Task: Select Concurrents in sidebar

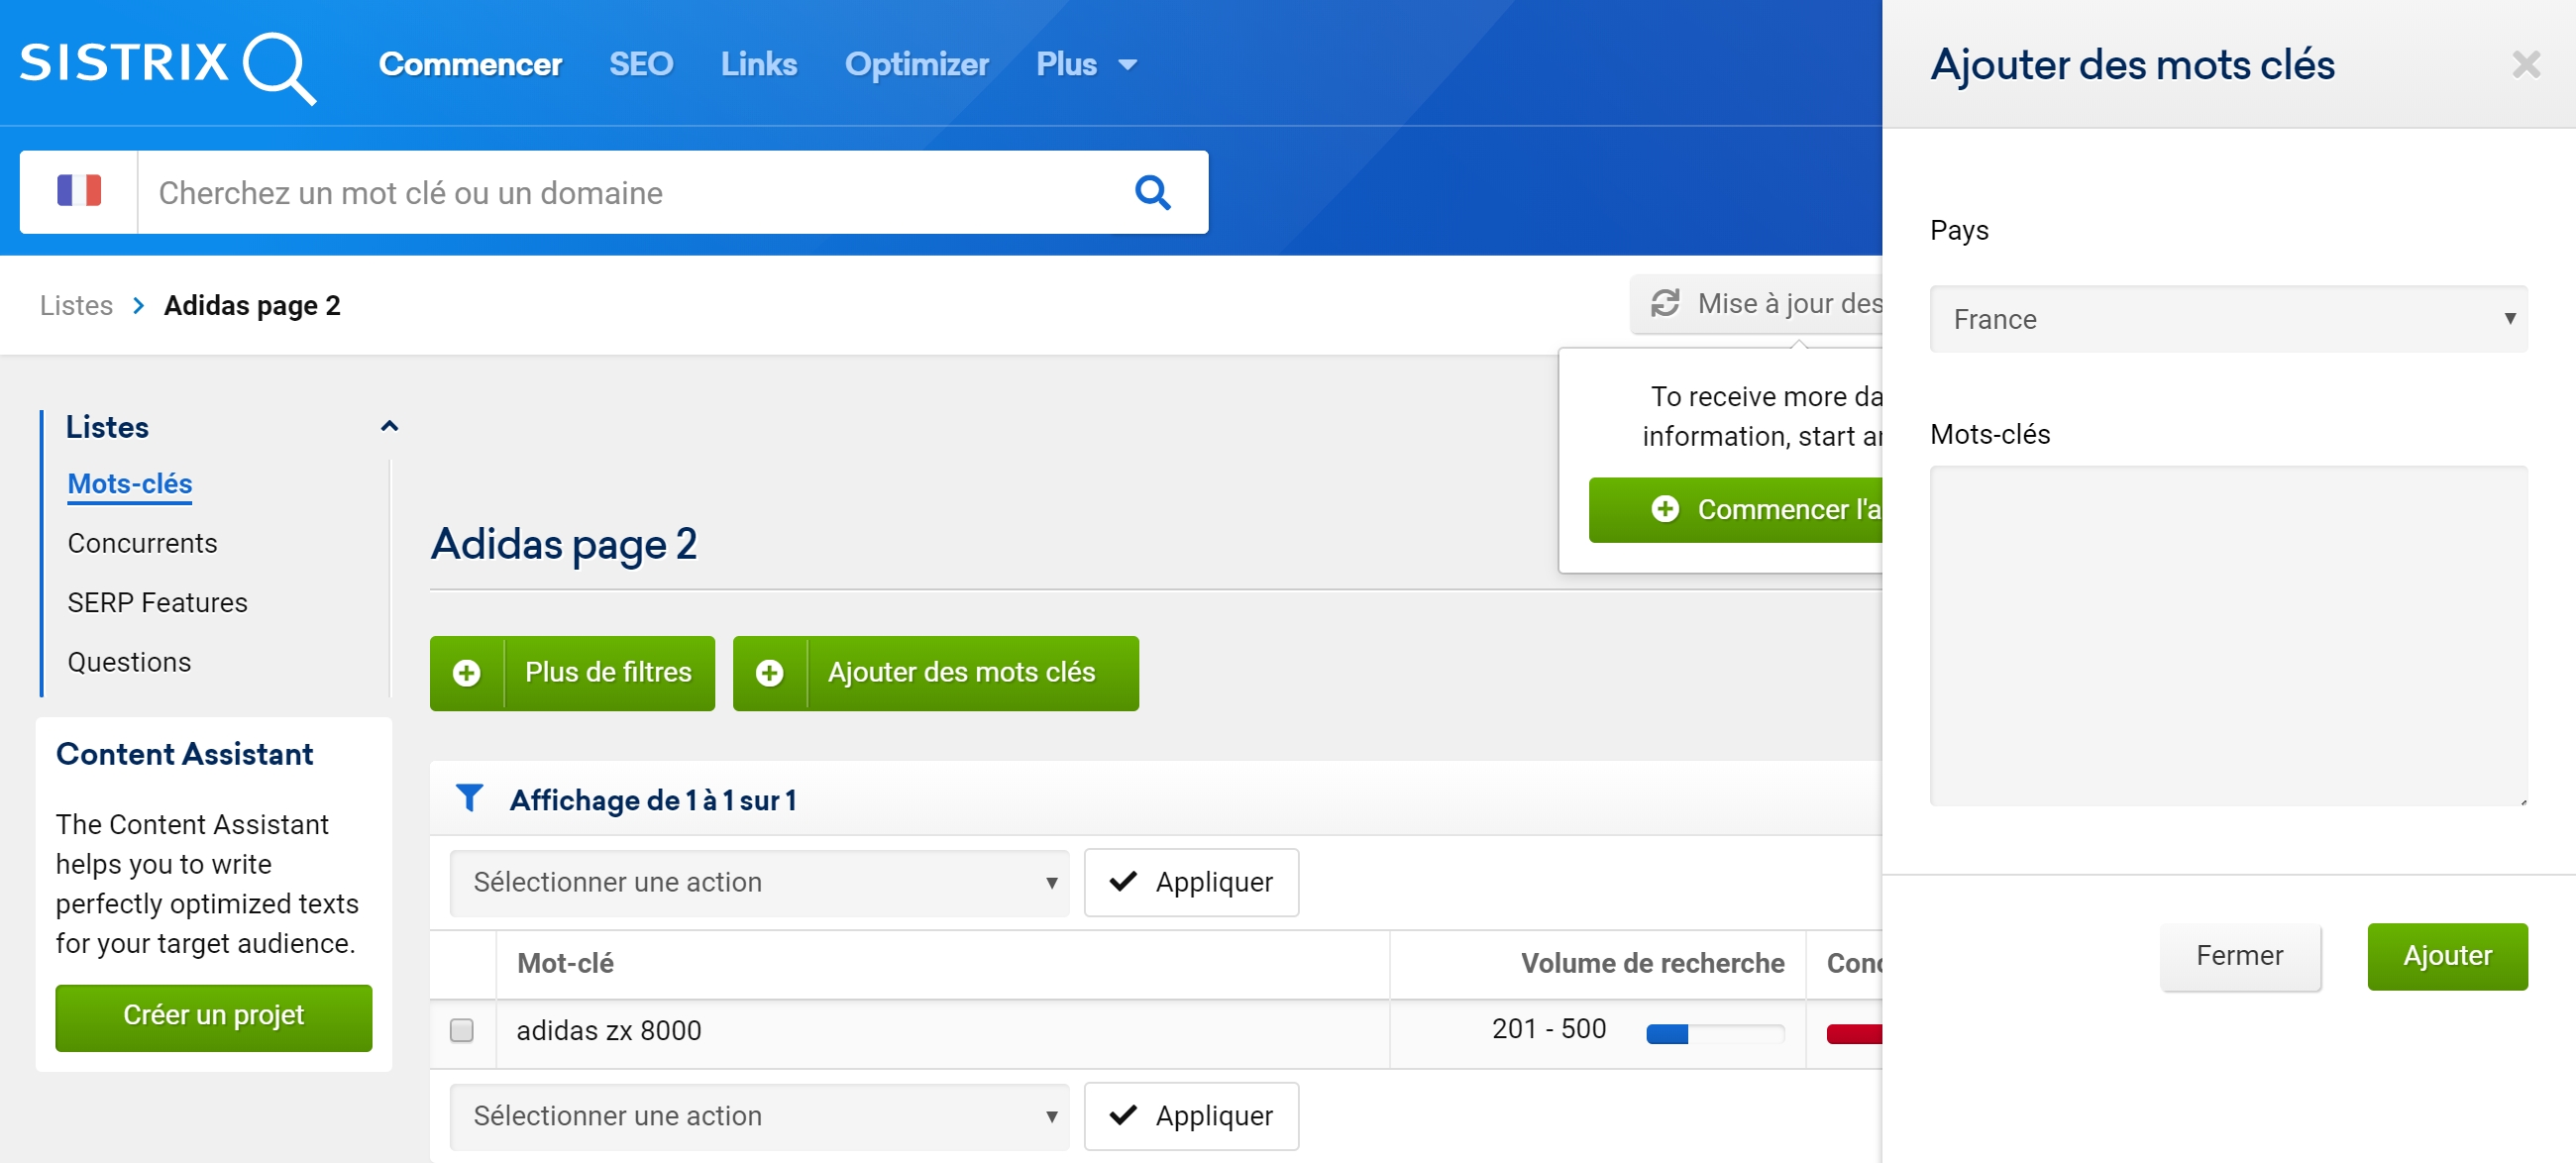Action: click(142, 543)
